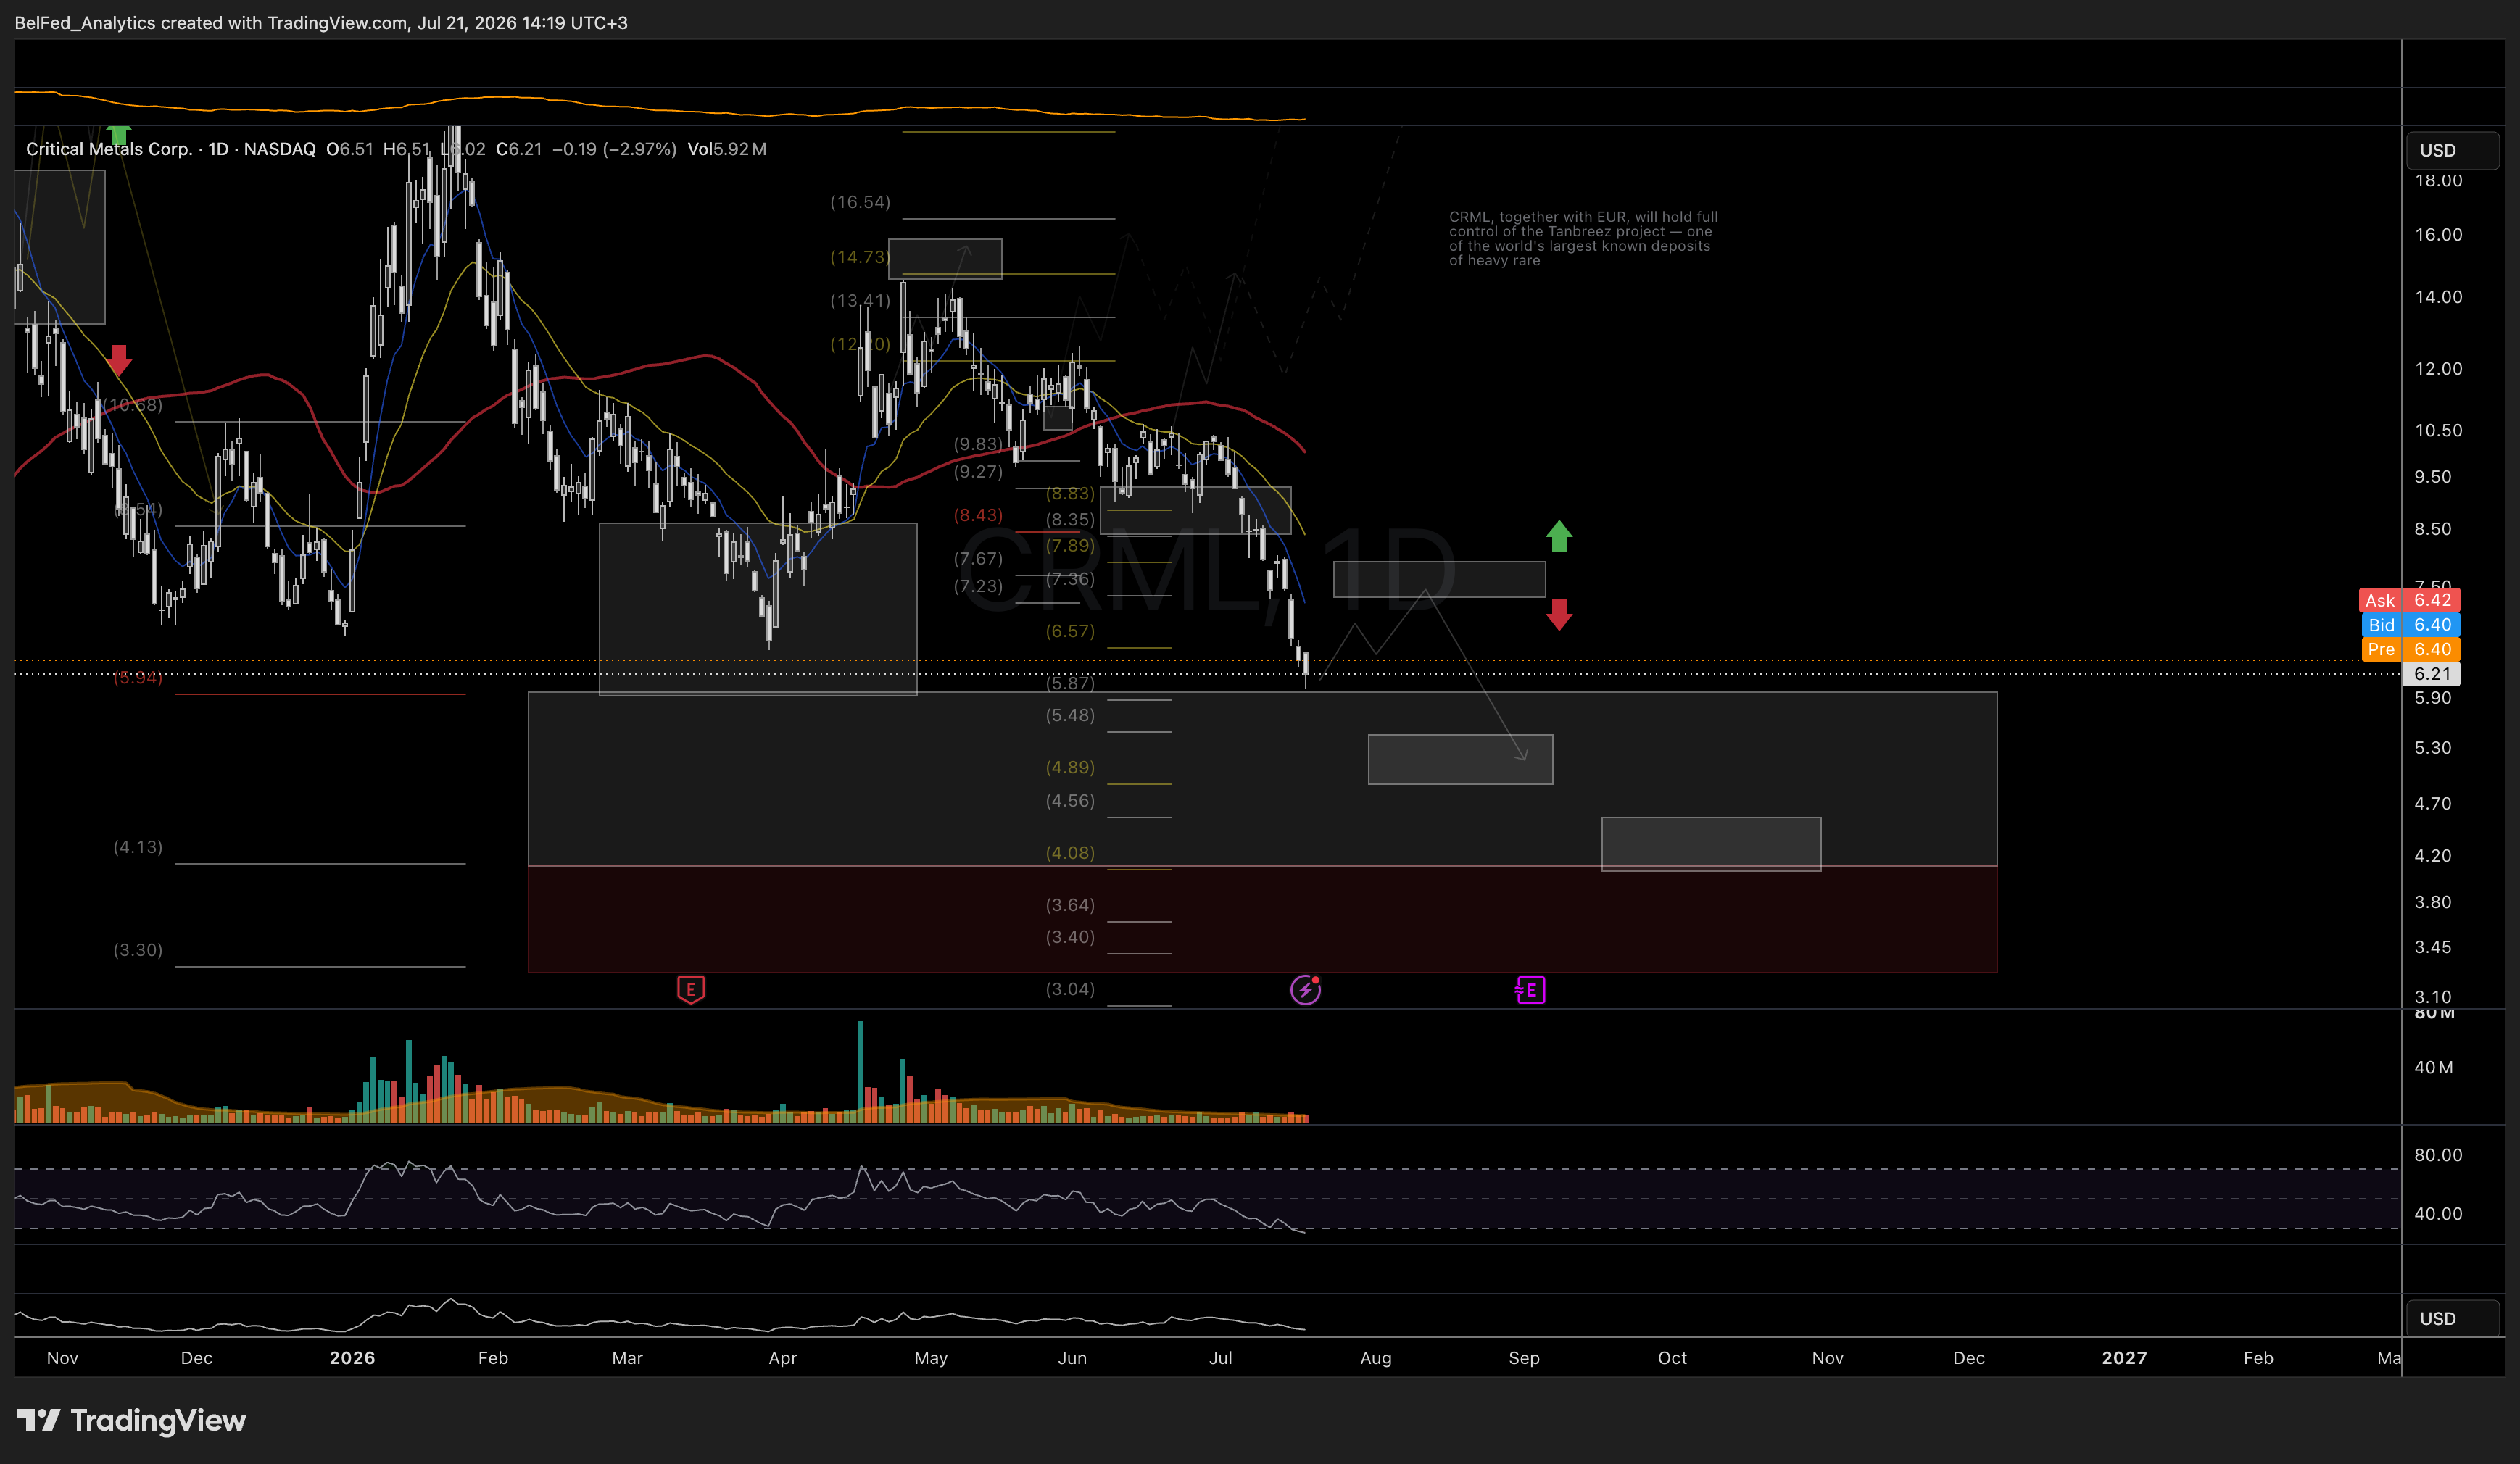Viewport: 2520px width, 1464px height.
Task: Open the USD currency selector on price axis
Action: click(2451, 150)
